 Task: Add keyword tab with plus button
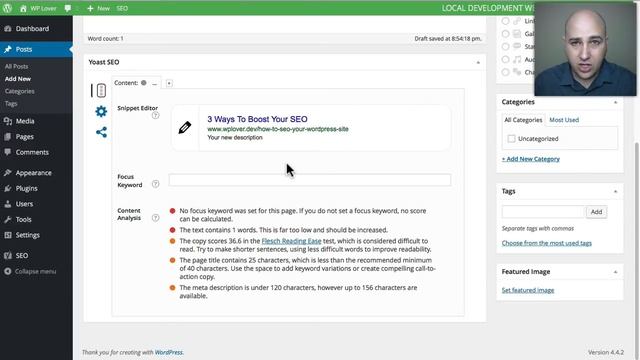coord(169,83)
